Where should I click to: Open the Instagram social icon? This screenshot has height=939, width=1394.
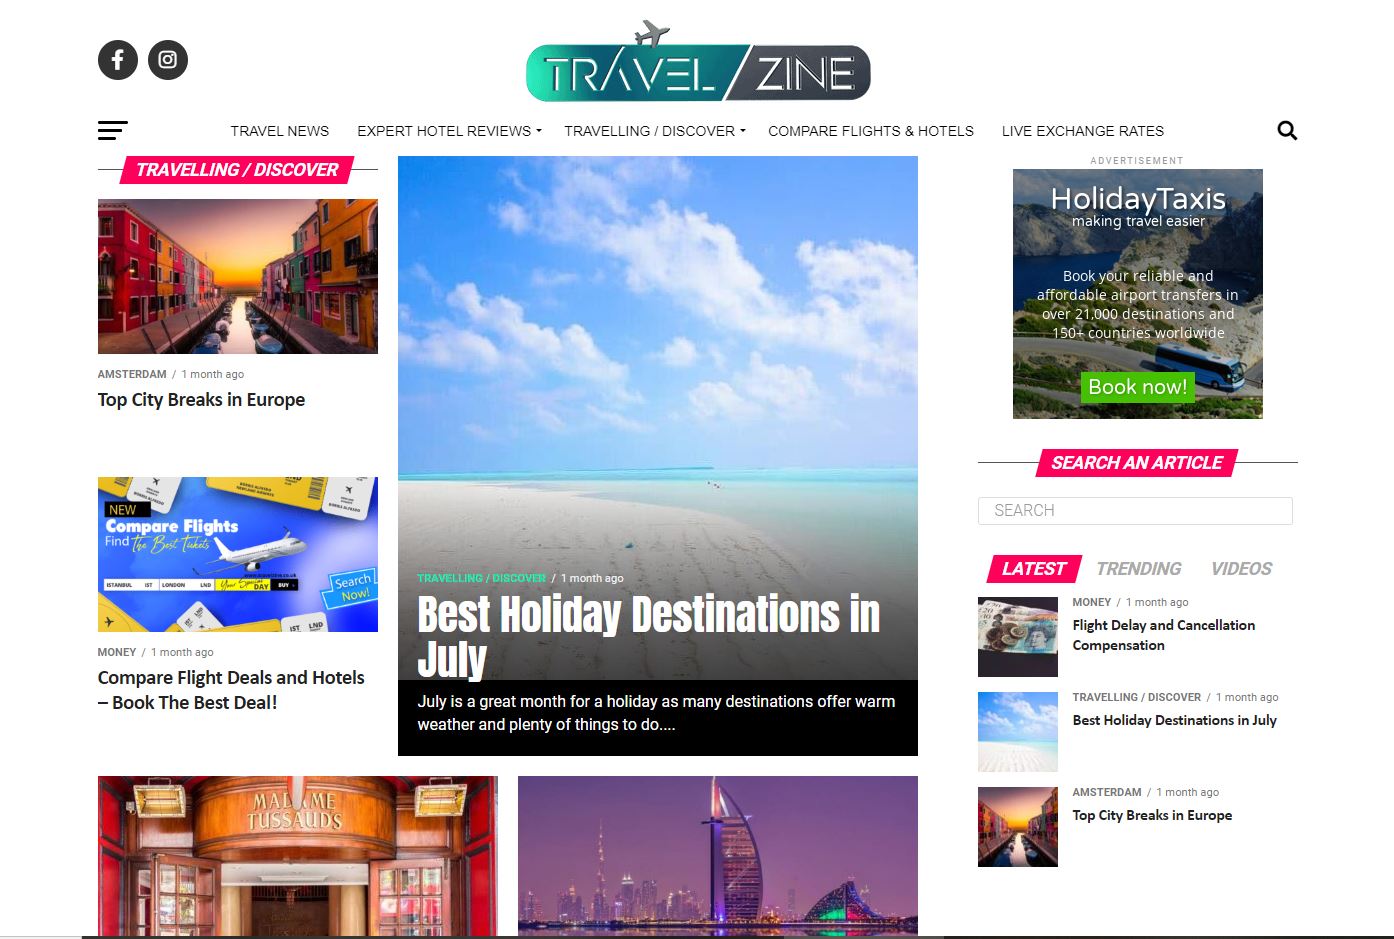click(x=168, y=60)
